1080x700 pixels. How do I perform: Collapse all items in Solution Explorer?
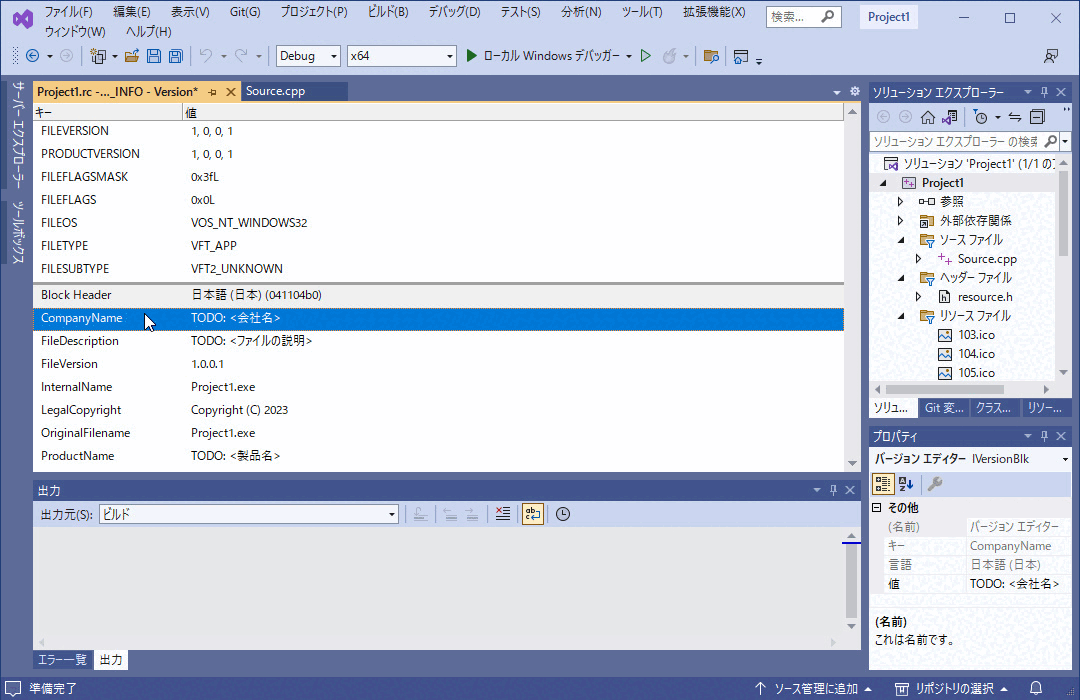click(1037, 117)
